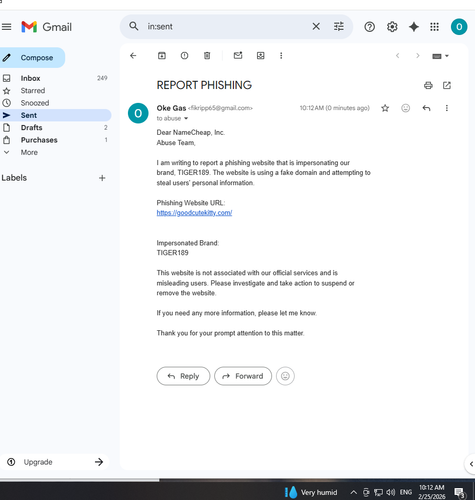Open the taskbar clock and date
Screen dimensions: 475x500
click(x=432, y=492)
